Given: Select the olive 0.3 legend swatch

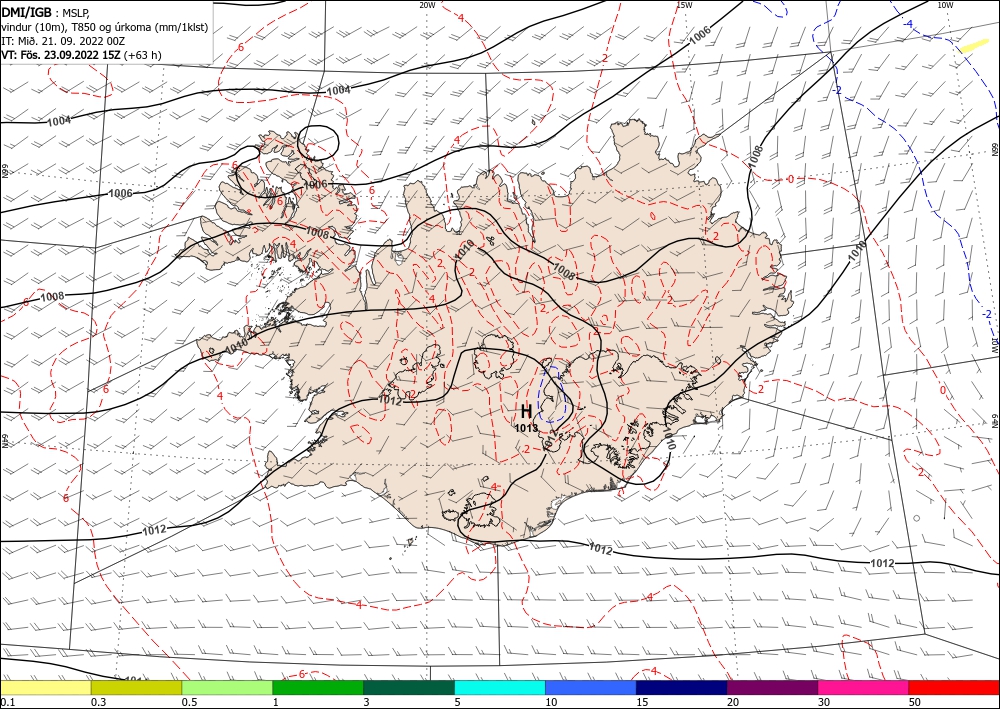Looking at the screenshot, I should pos(136,687).
